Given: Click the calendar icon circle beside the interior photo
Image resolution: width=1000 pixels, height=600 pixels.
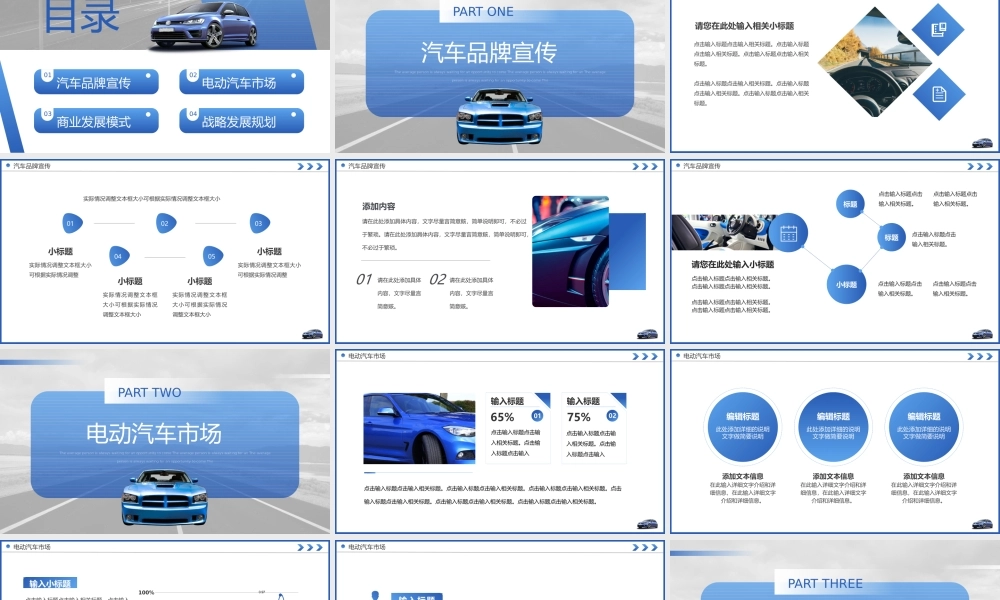Looking at the screenshot, I should pos(788,233).
